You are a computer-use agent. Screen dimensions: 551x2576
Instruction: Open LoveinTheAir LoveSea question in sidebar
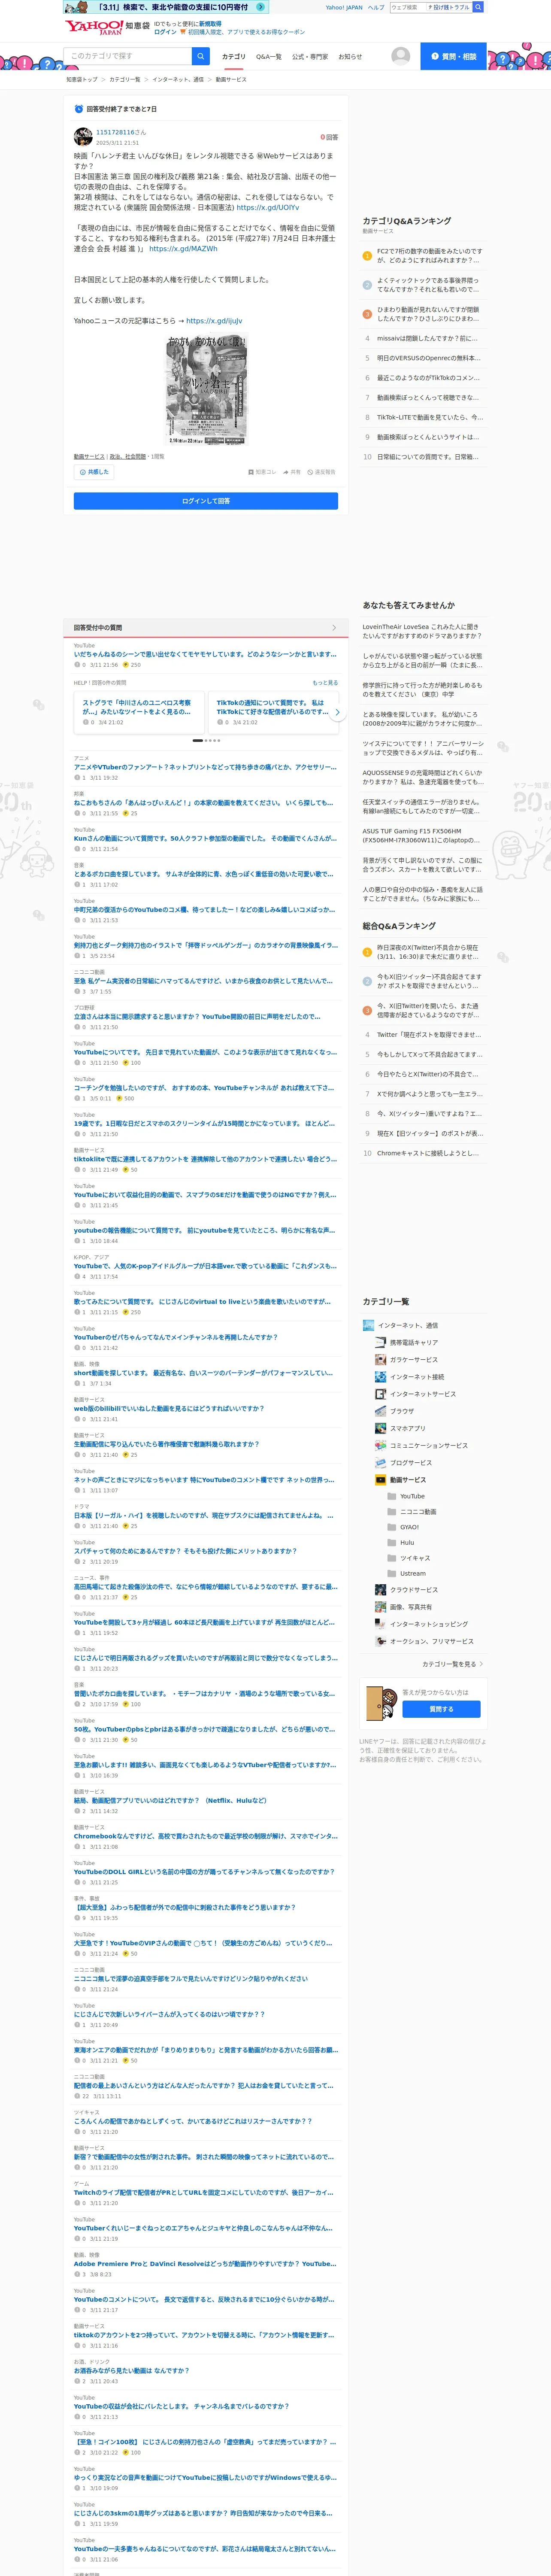[421, 631]
